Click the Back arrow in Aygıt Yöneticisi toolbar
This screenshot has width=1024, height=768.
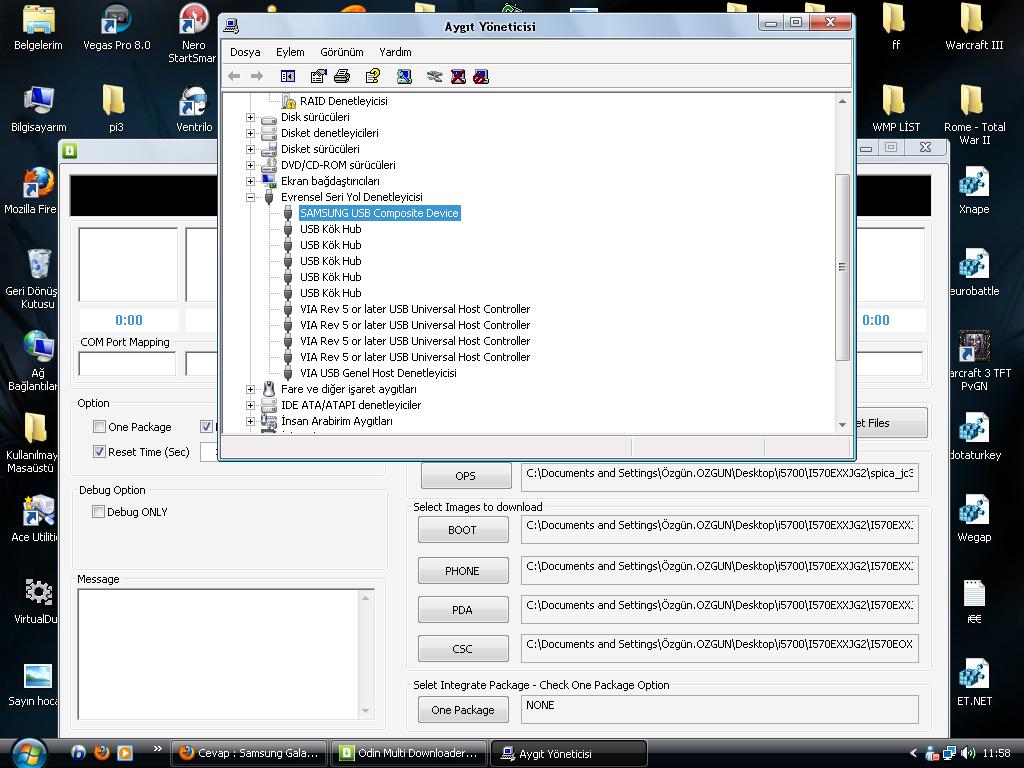pos(234,76)
